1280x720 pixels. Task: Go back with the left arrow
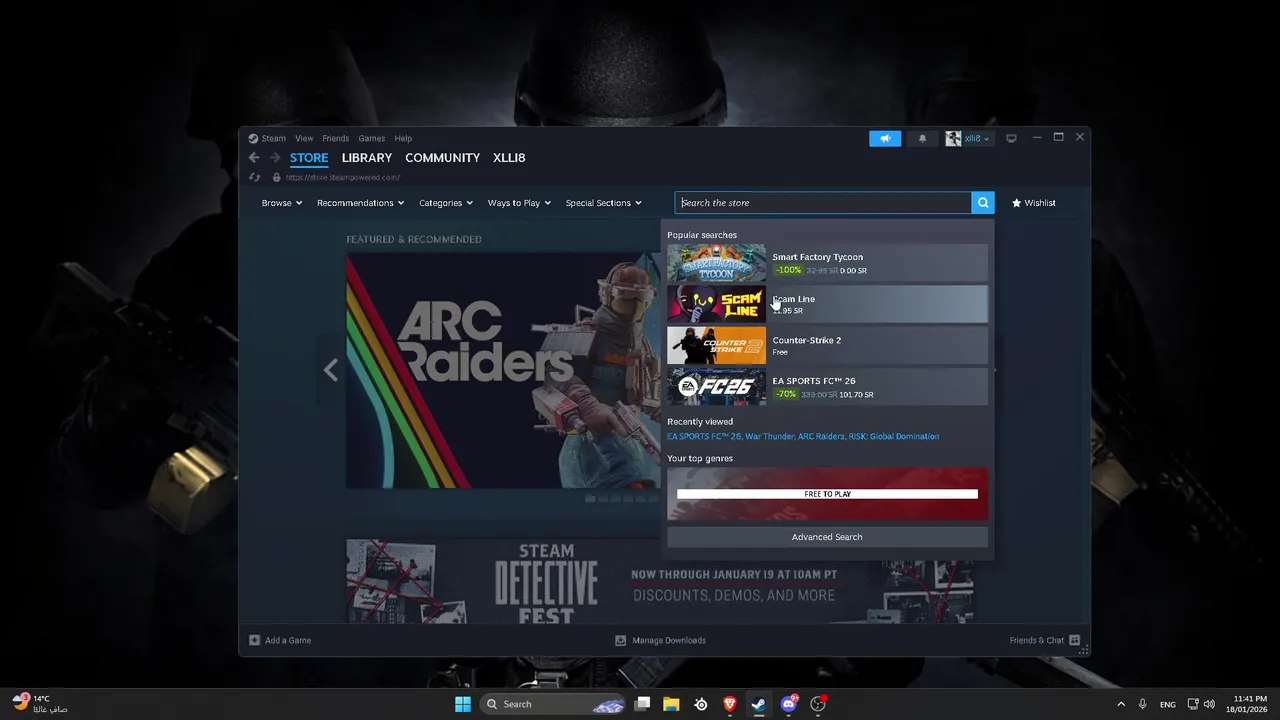[254, 158]
